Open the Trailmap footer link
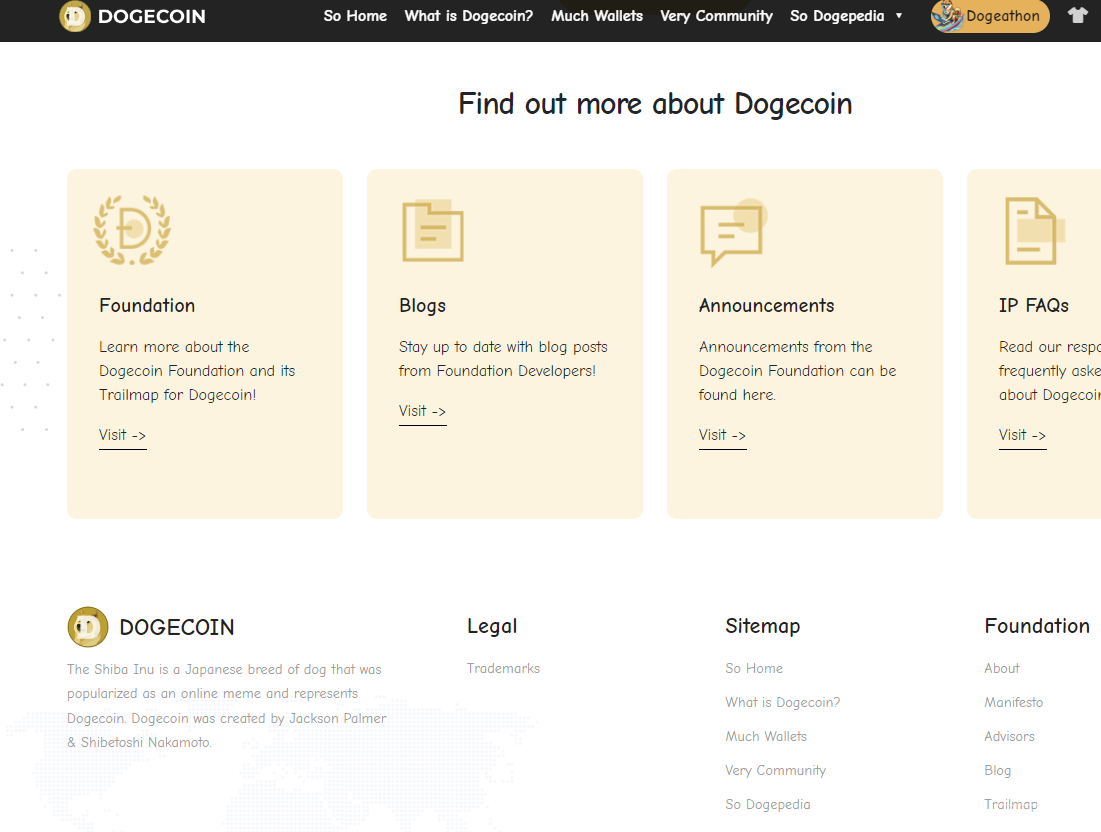 pyautogui.click(x=1011, y=804)
